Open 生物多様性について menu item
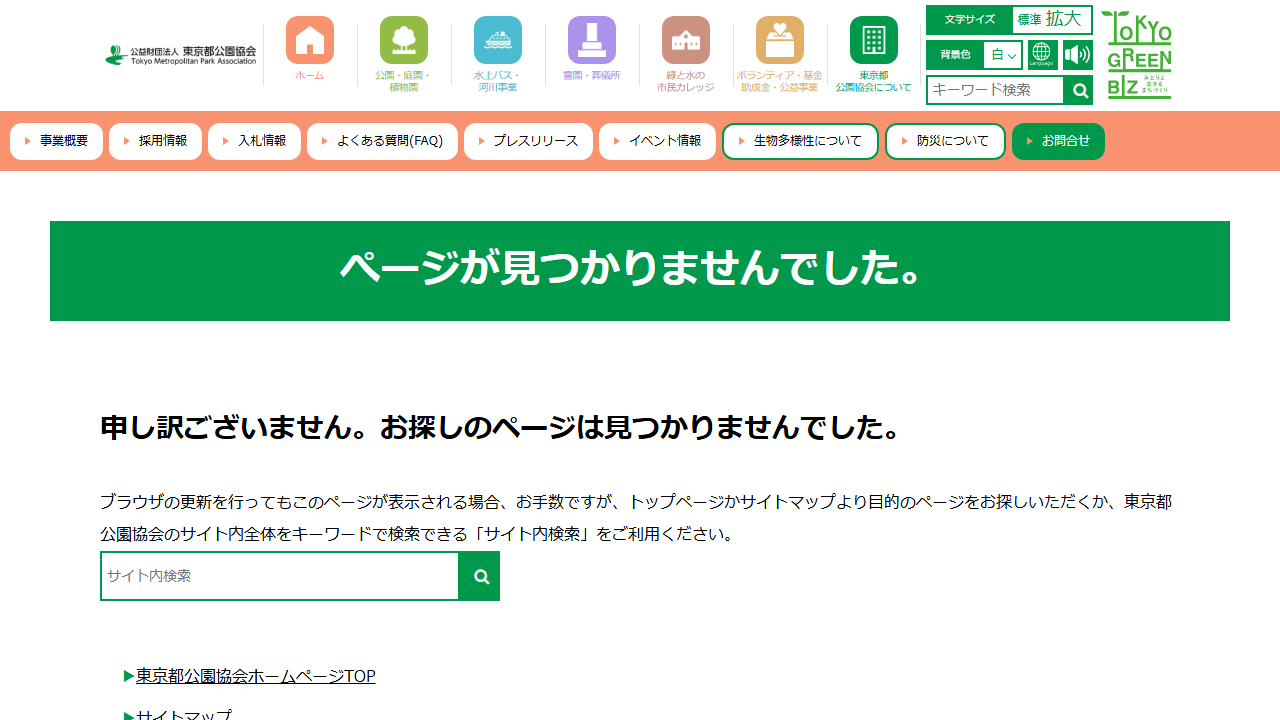Image resolution: width=1280 pixels, height=720 pixels. coord(800,141)
